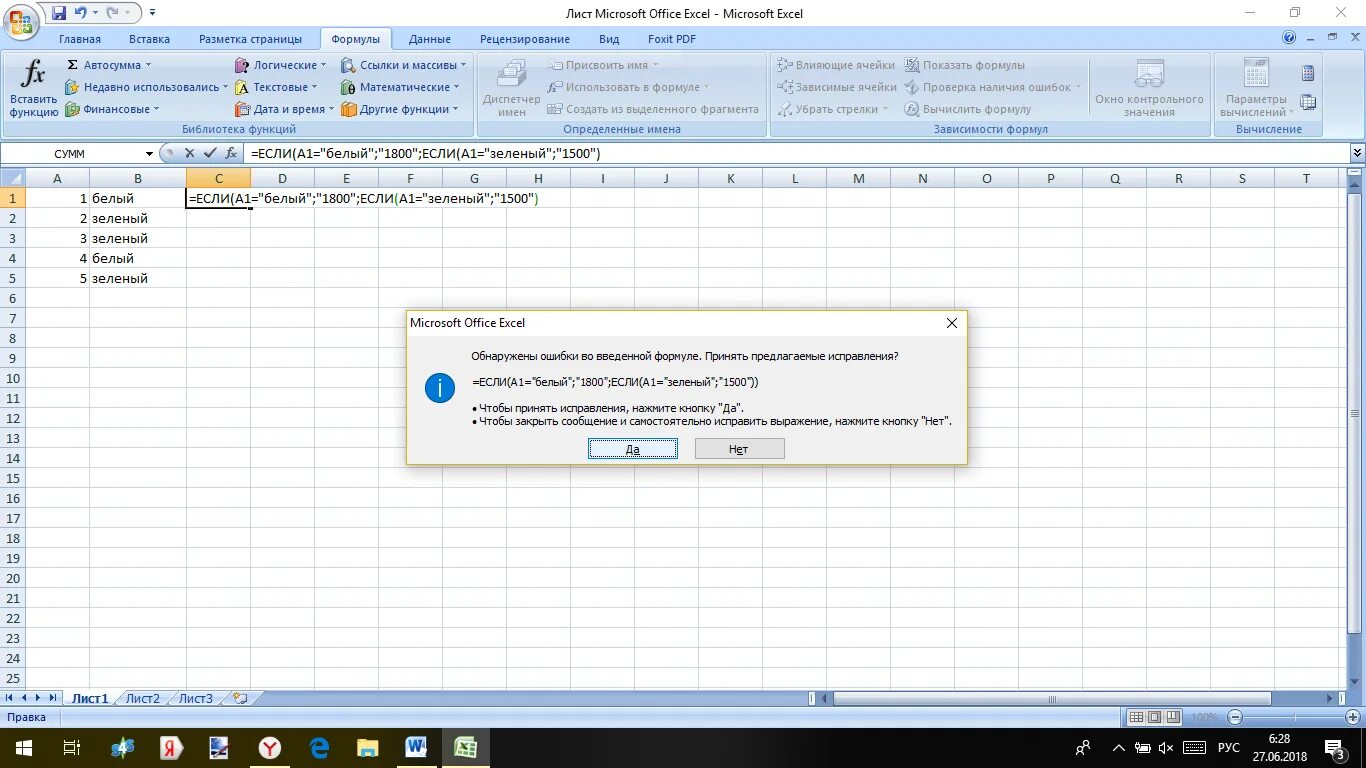1366x768 pixels.
Task: Open Недавно использовались functions list
Action: 146,87
